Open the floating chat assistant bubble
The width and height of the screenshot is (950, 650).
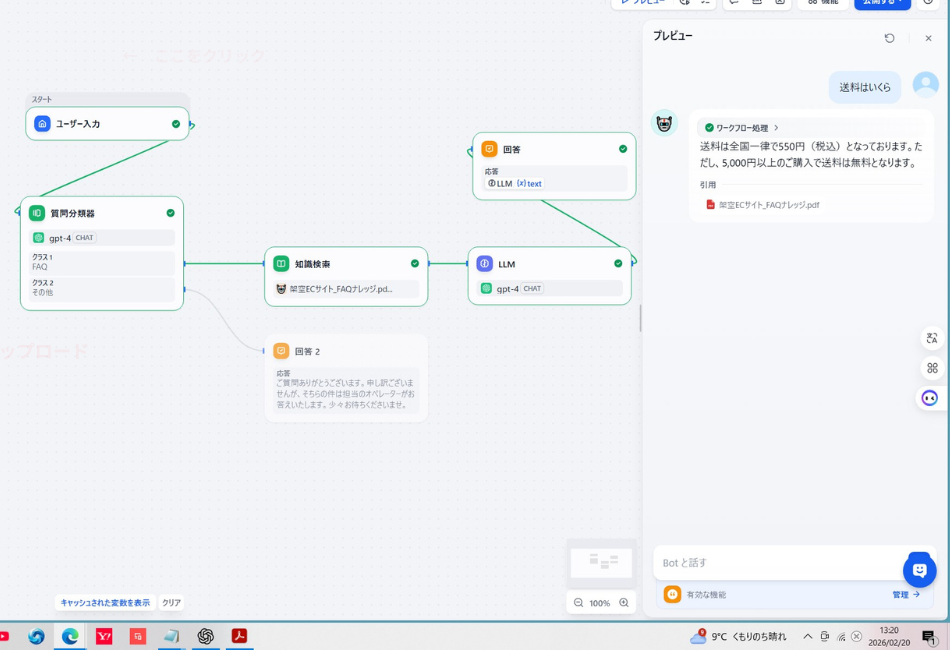click(x=919, y=570)
